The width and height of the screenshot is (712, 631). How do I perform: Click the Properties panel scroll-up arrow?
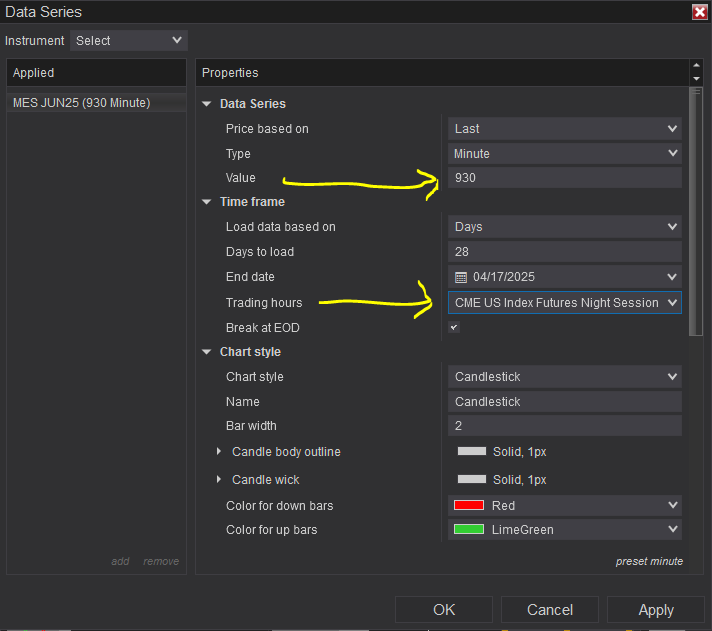point(696,66)
